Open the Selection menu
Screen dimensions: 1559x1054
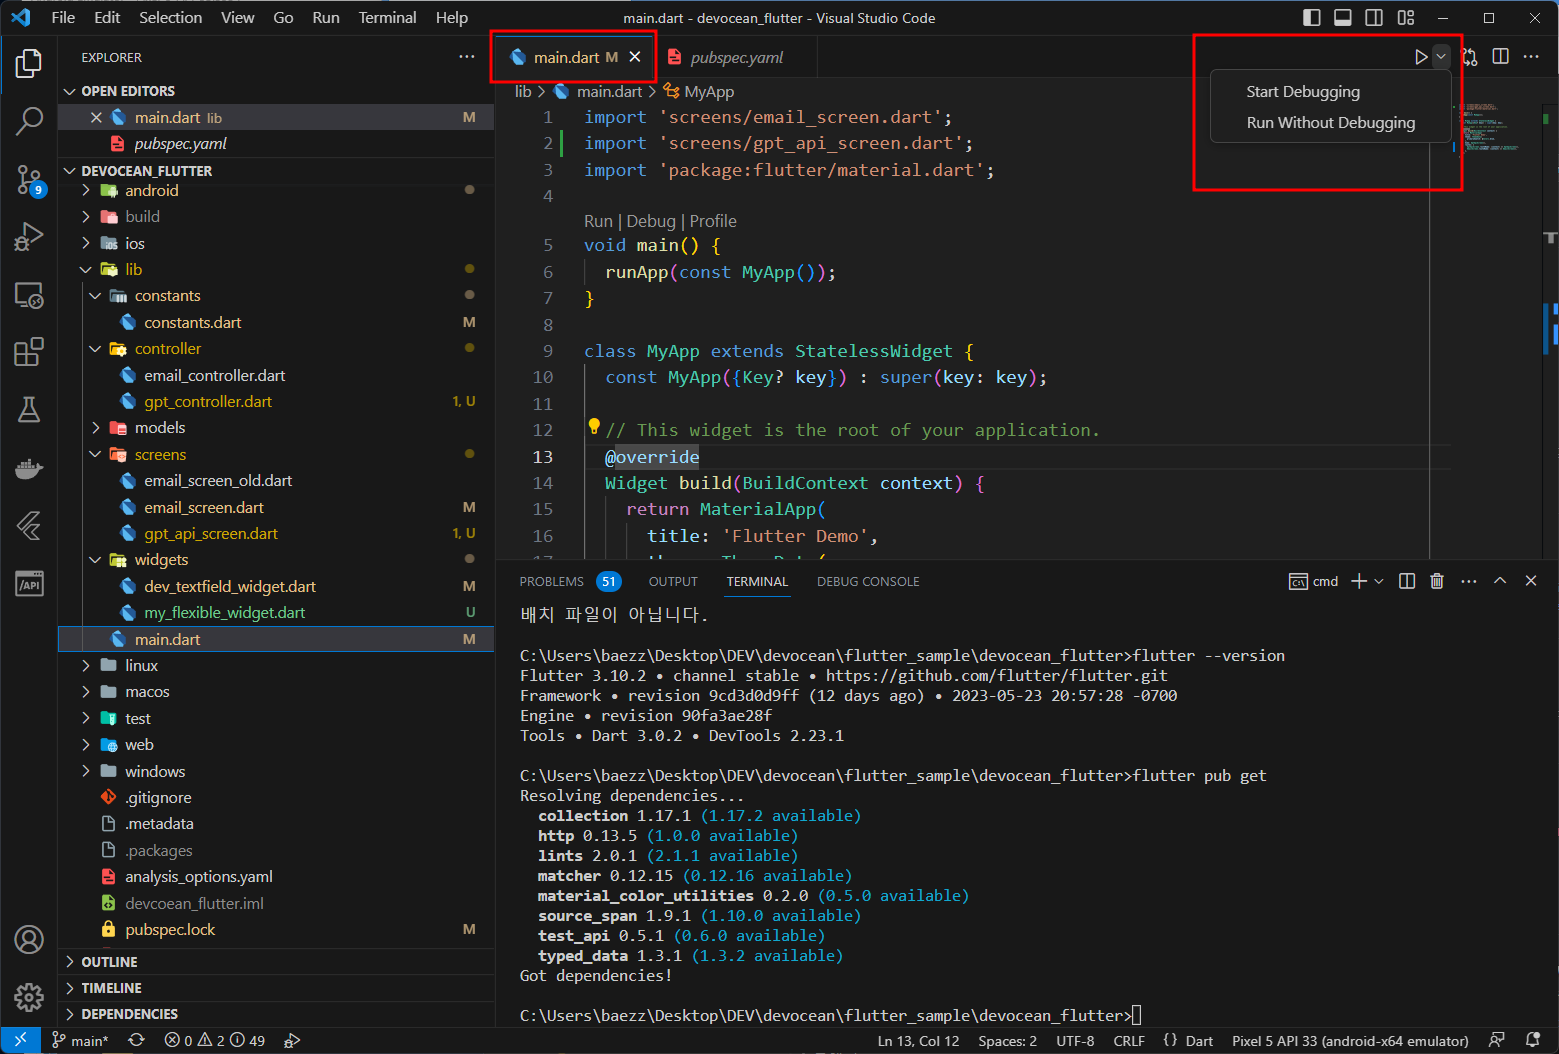click(x=170, y=18)
